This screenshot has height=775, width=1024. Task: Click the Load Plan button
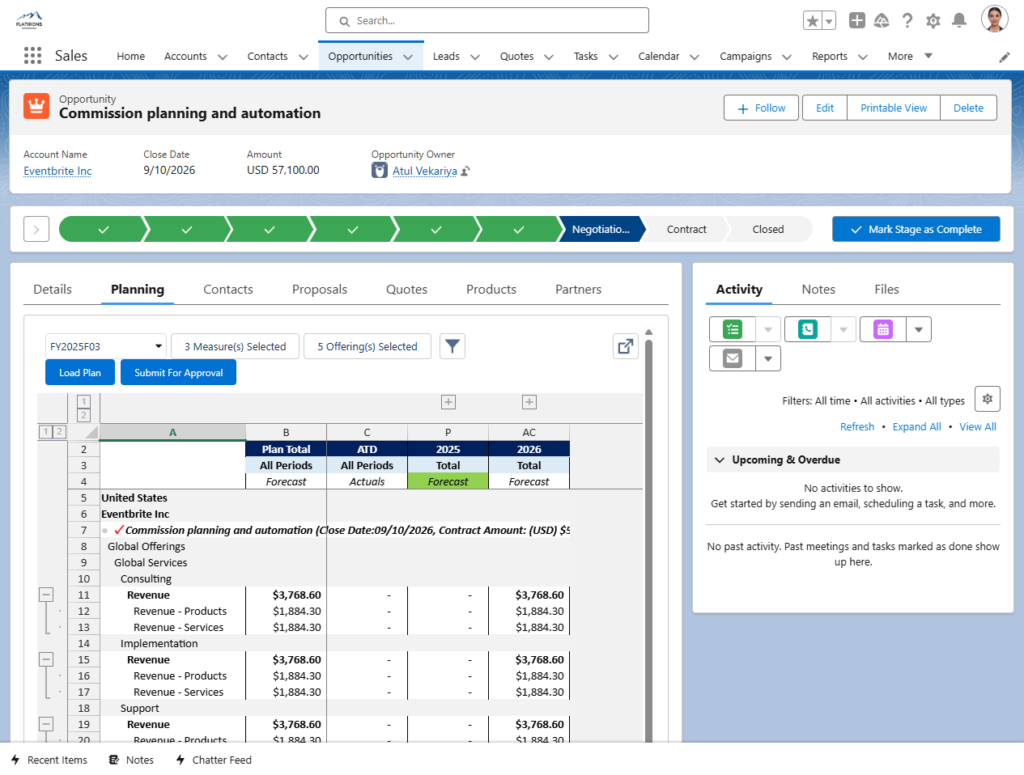click(x=80, y=373)
